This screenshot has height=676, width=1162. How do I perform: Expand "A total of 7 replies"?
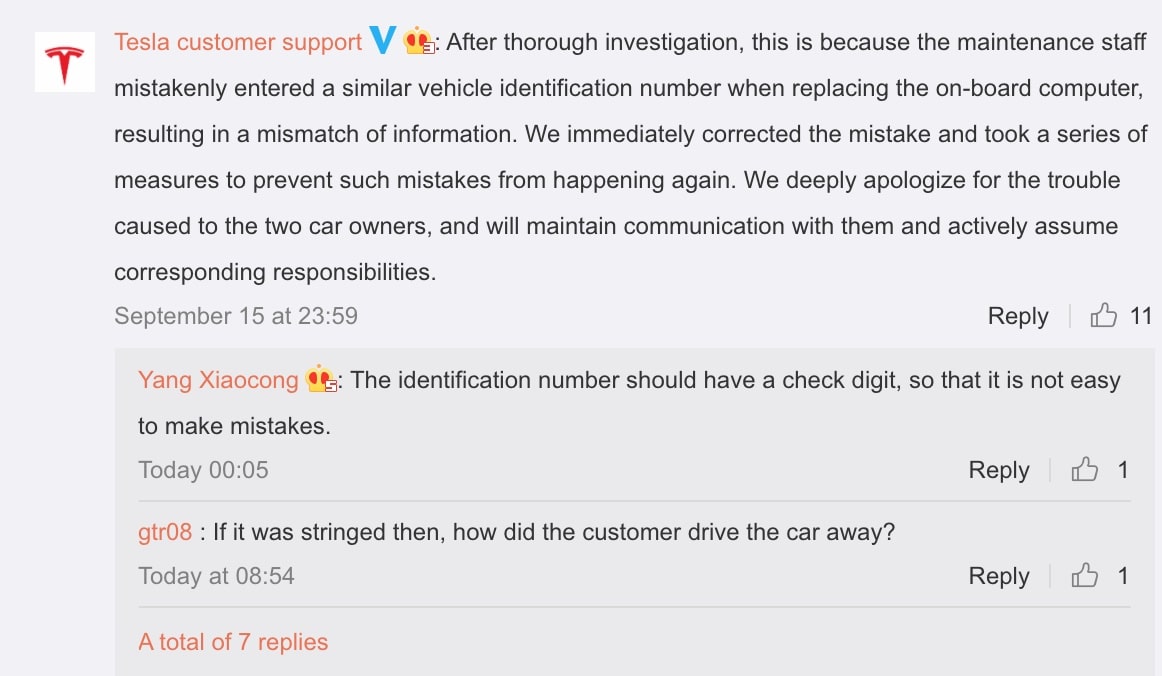(233, 642)
